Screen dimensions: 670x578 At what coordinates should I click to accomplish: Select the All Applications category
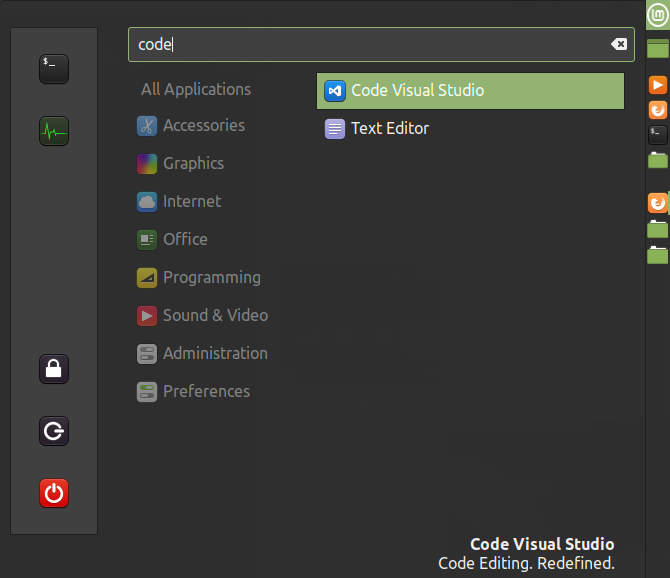[x=196, y=89]
